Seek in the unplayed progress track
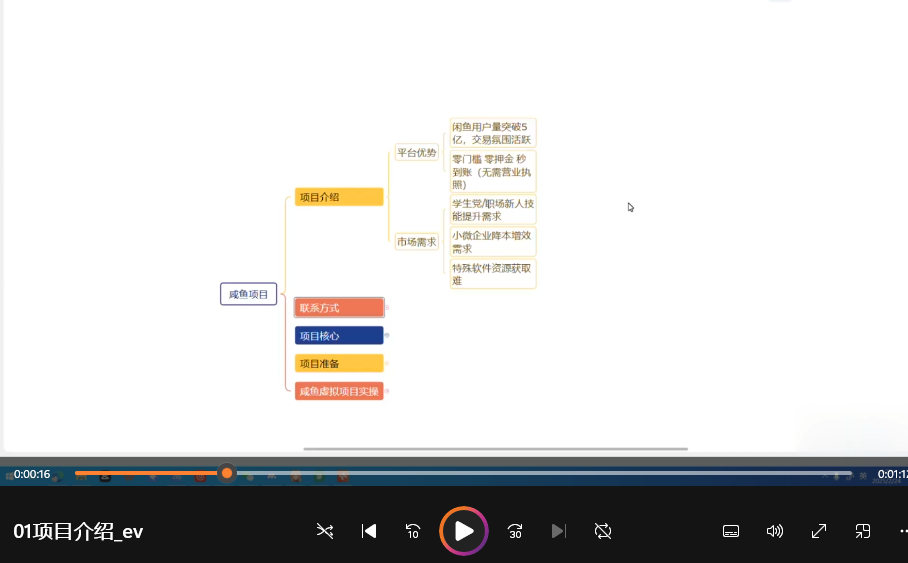908x563 pixels. [x=543, y=473]
